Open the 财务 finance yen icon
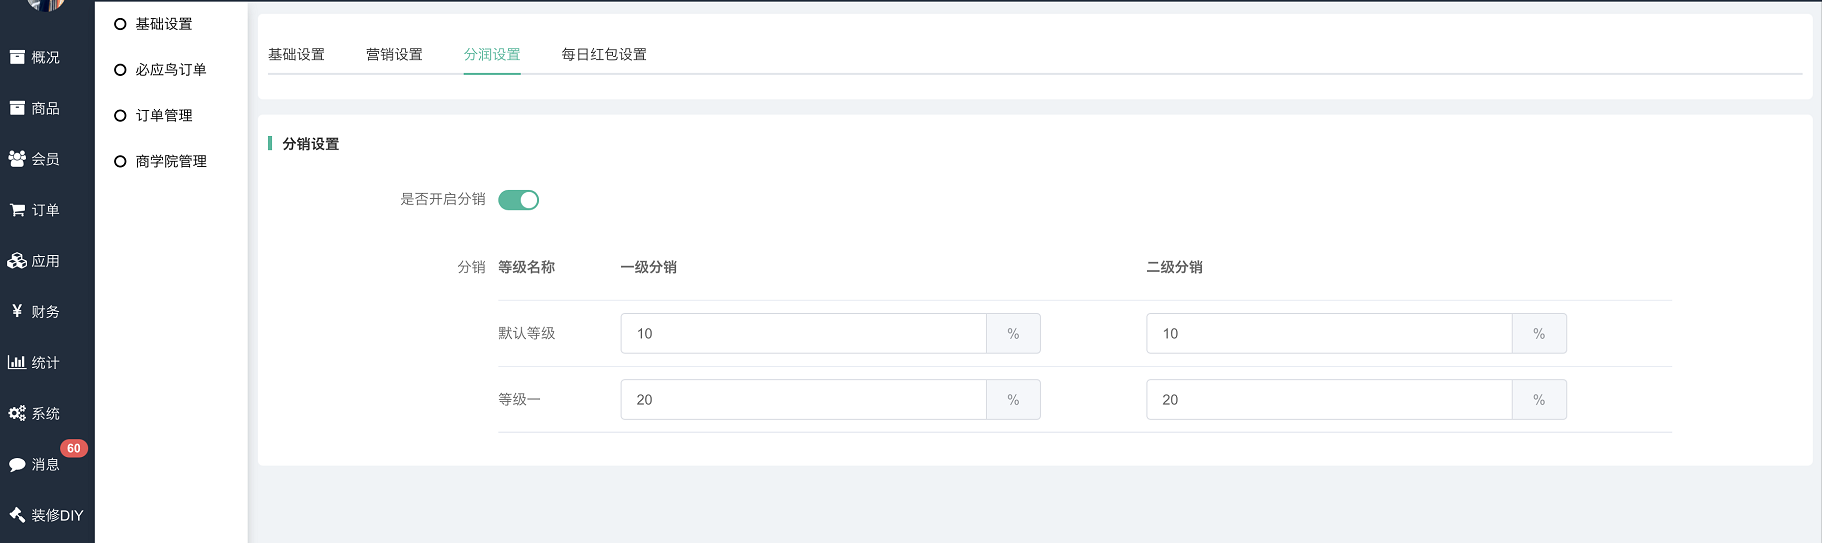Screen dimensions: 1822x543 17,311
